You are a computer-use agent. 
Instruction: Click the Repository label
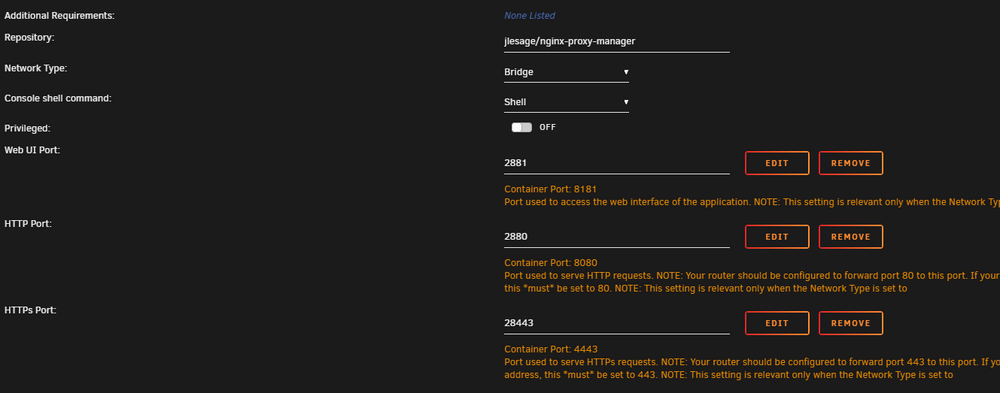tap(29, 38)
